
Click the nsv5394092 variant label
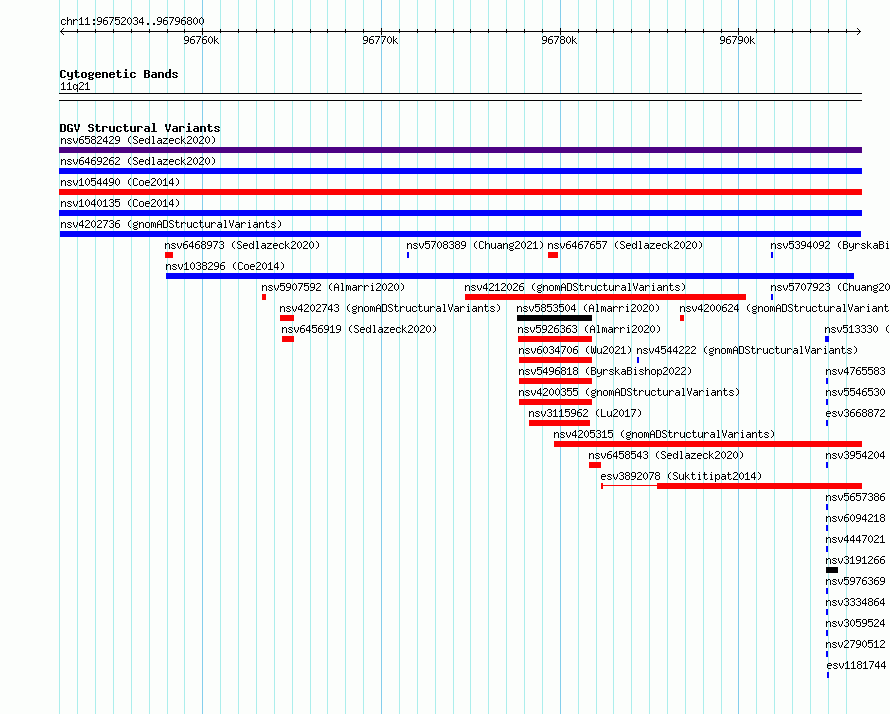830,245
